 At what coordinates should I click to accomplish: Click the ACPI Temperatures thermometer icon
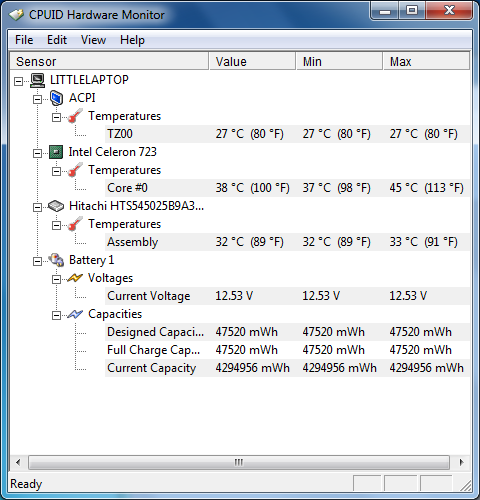coord(75,116)
